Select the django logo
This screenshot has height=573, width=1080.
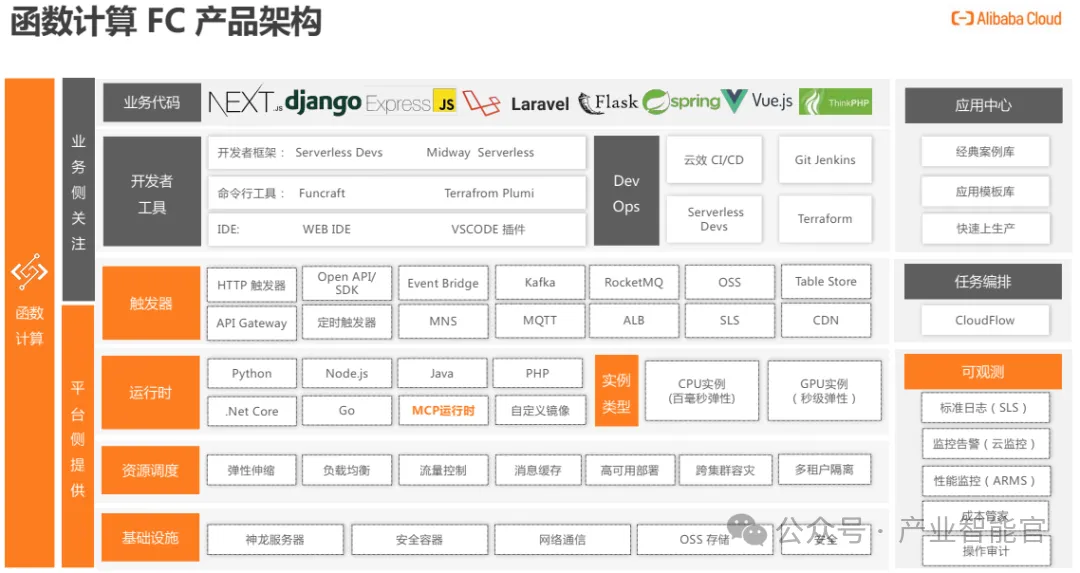tap(323, 102)
